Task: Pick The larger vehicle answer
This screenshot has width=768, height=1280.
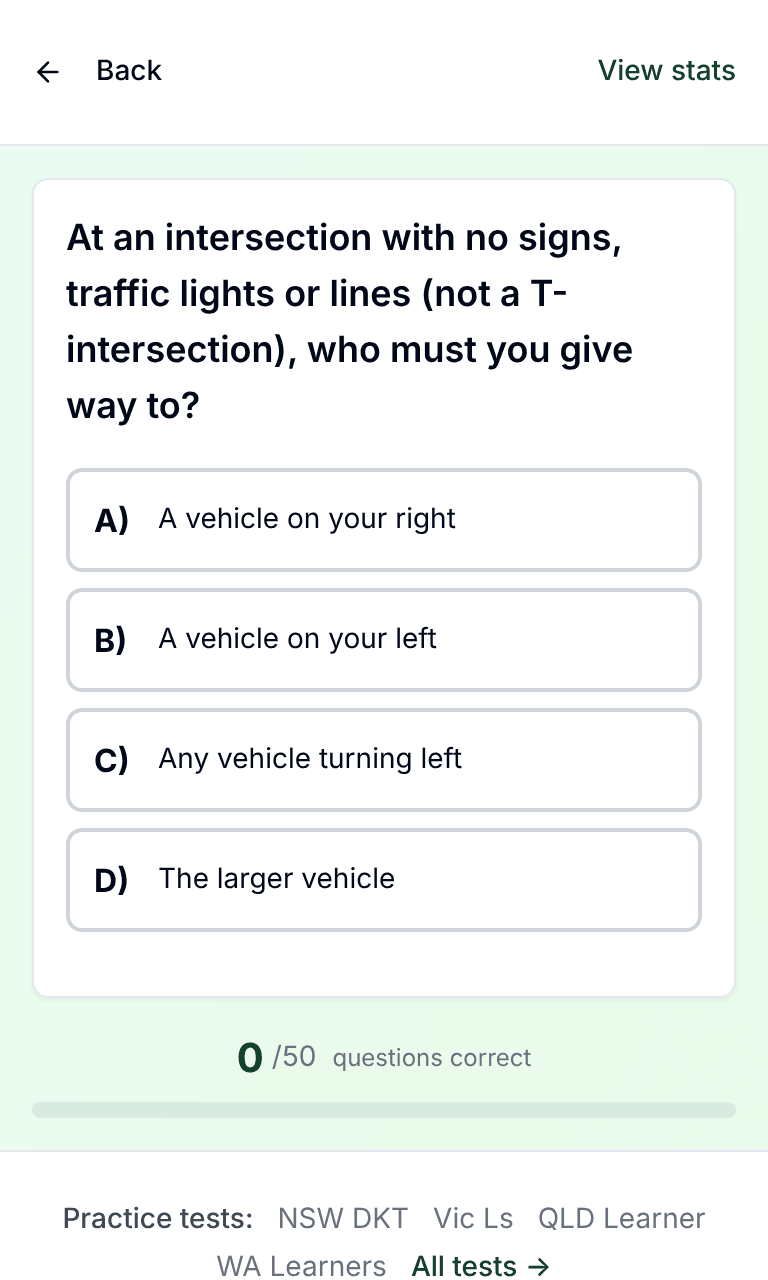Action: tap(384, 880)
